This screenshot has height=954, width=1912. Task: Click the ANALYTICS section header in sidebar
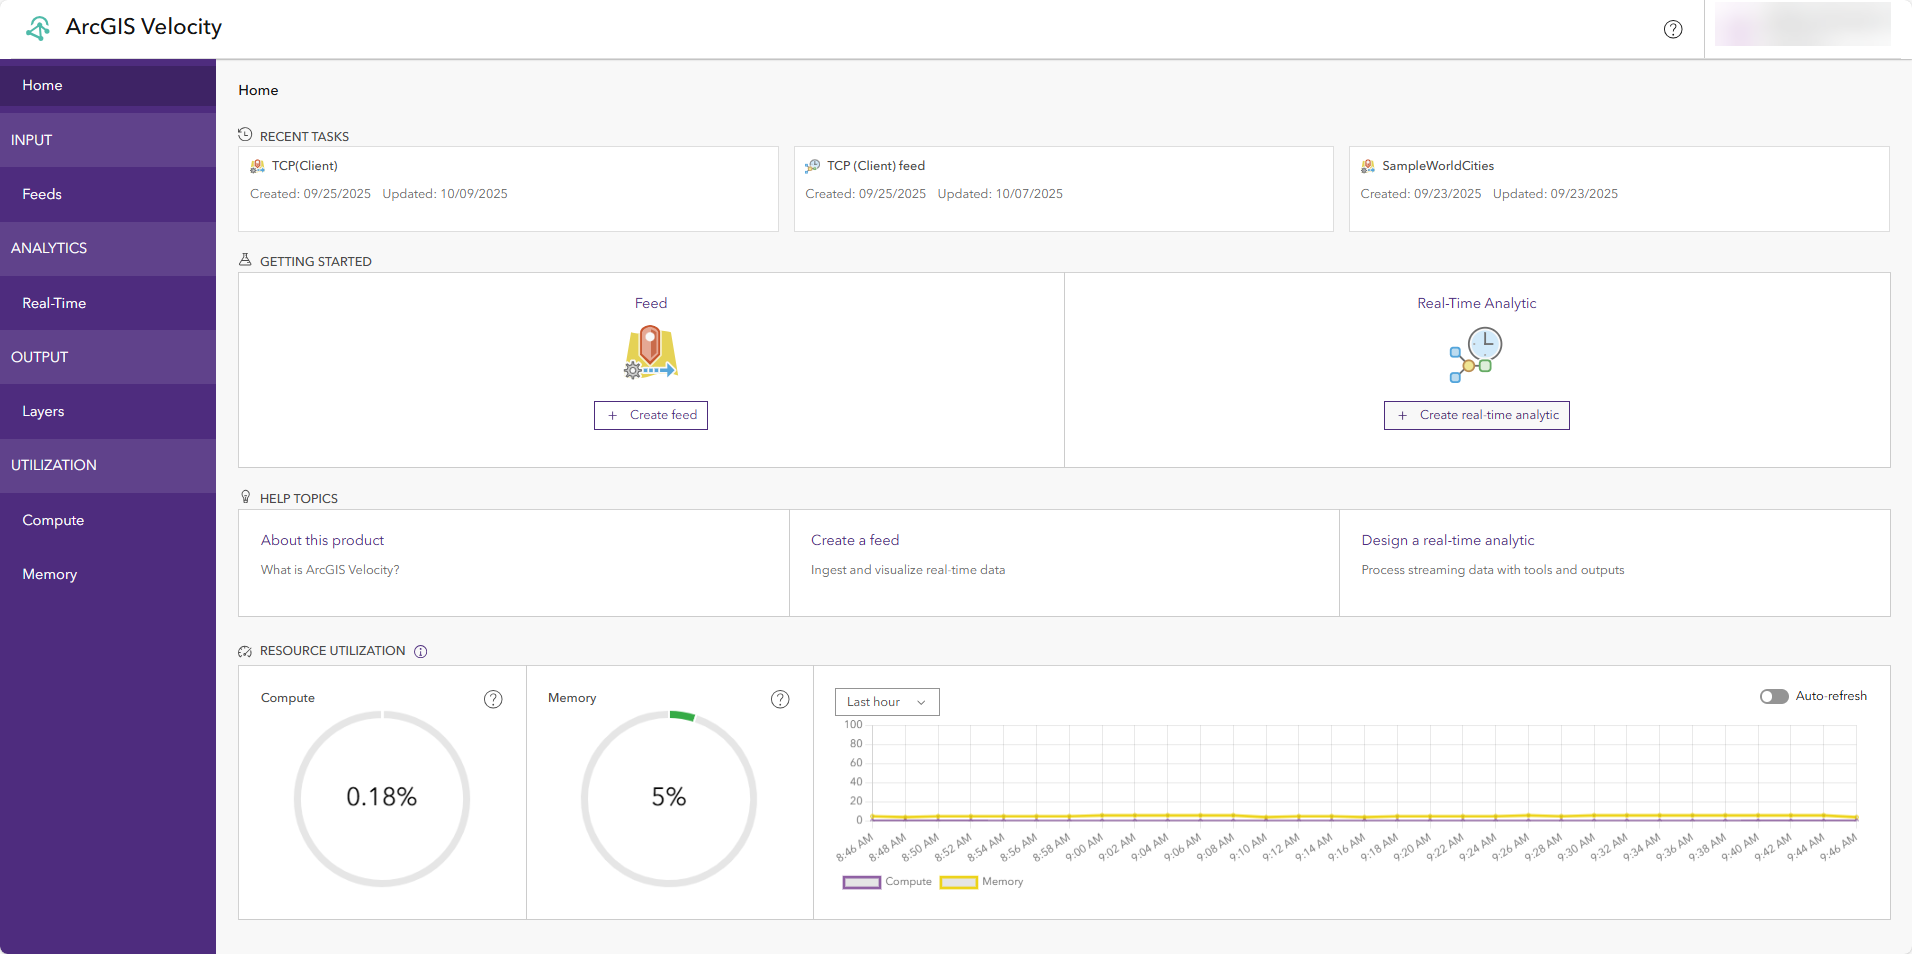coord(108,248)
